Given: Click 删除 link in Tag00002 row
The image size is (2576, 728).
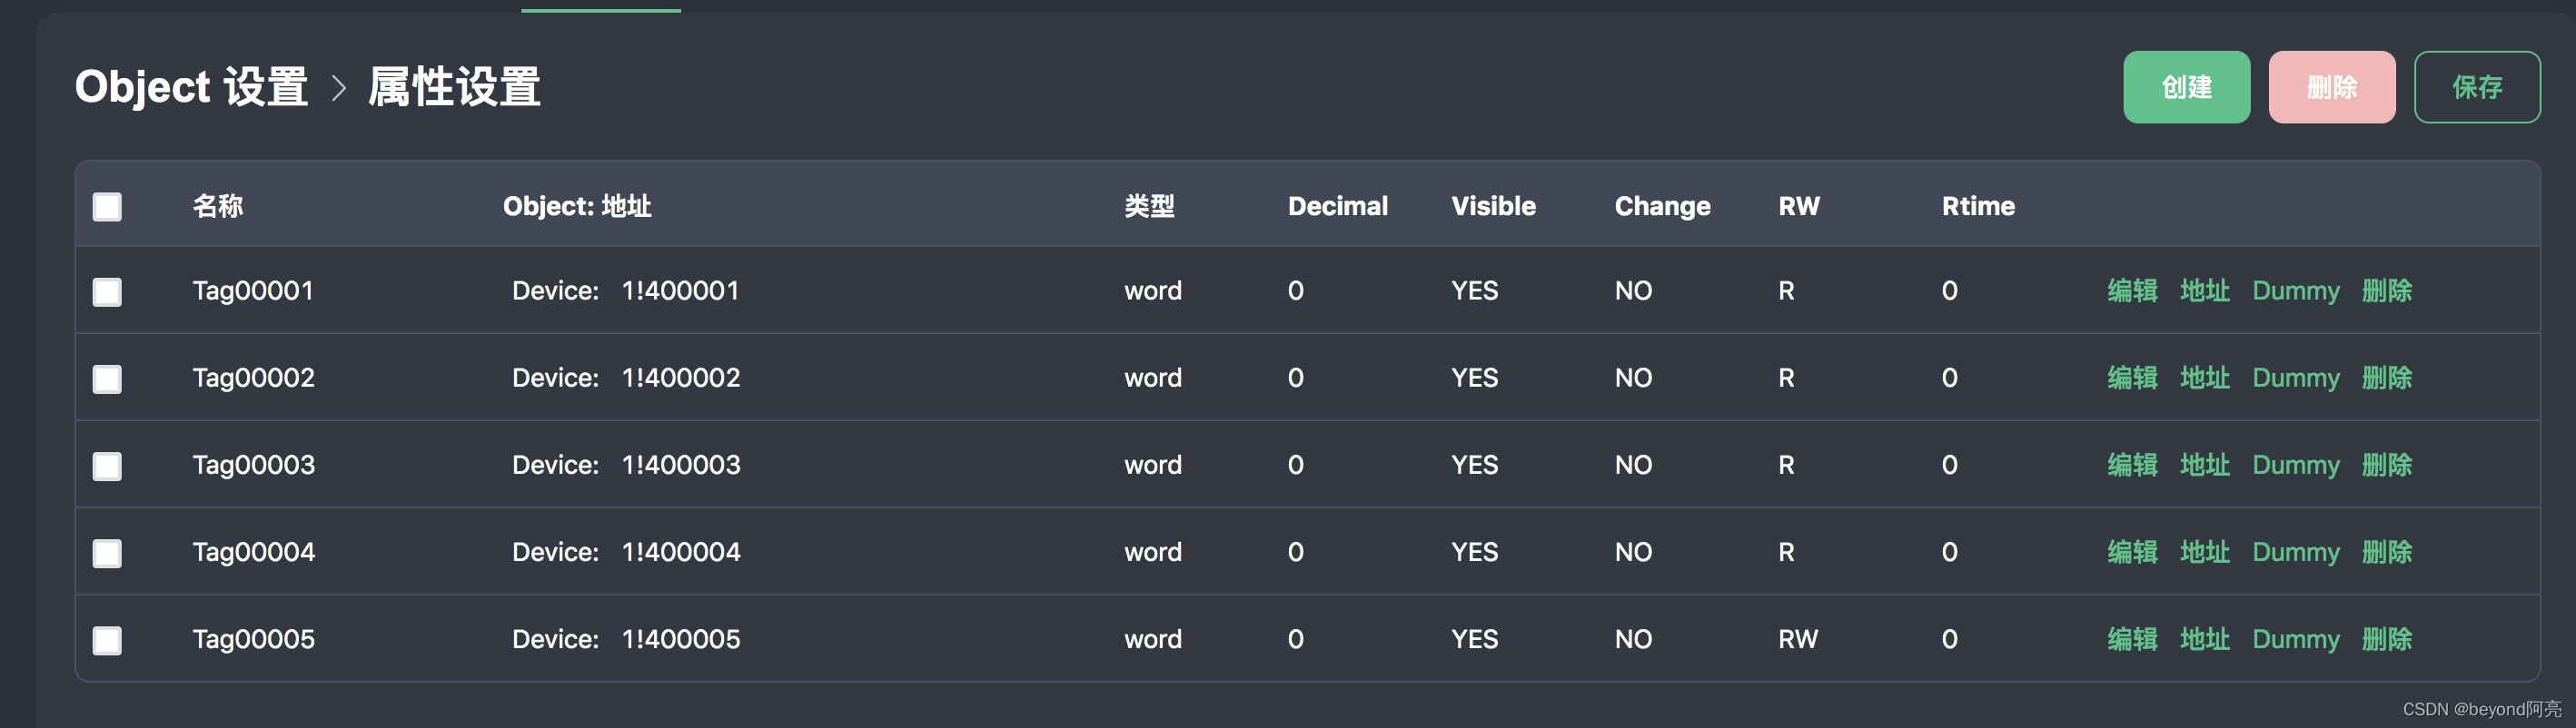Looking at the screenshot, I should pos(2387,378).
